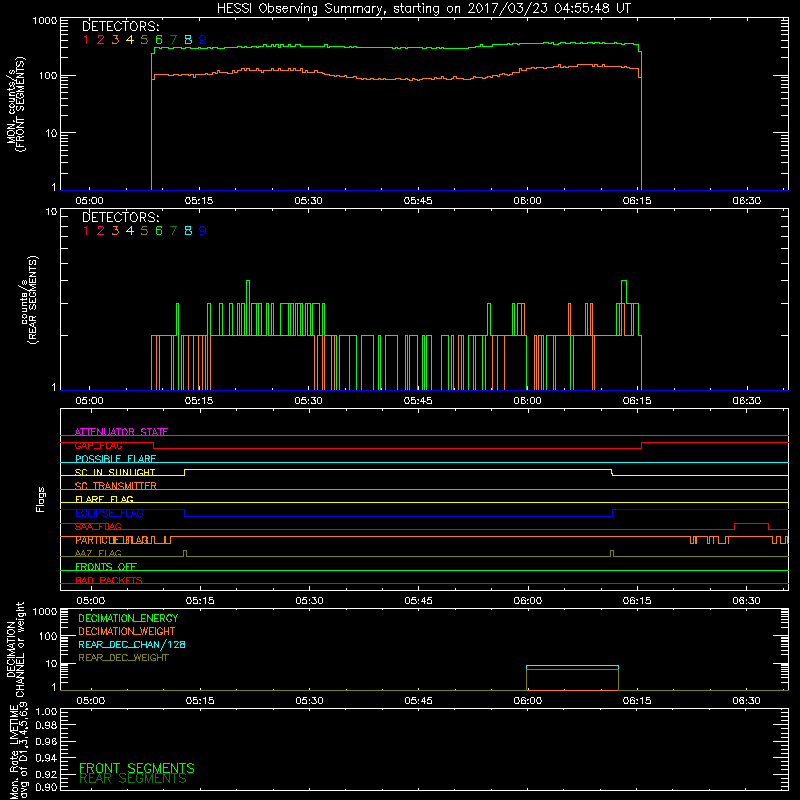Click the SC_IN_SUNLIGHT flag label
Image resolution: width=800 pixels, height=800 pixels.
point(115,472)
